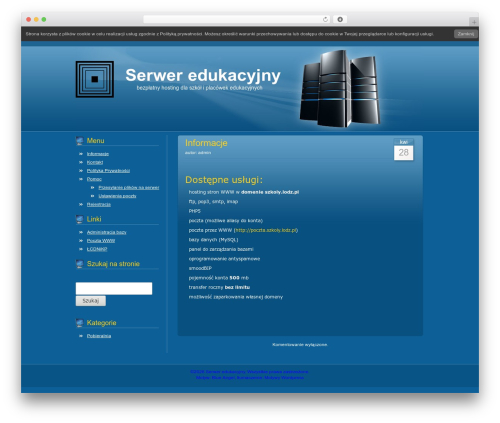This screenshot has height=423, width=500.
Task: Click 'Komentowanie wyłączone.' text
Action: (x=300, y=345)
